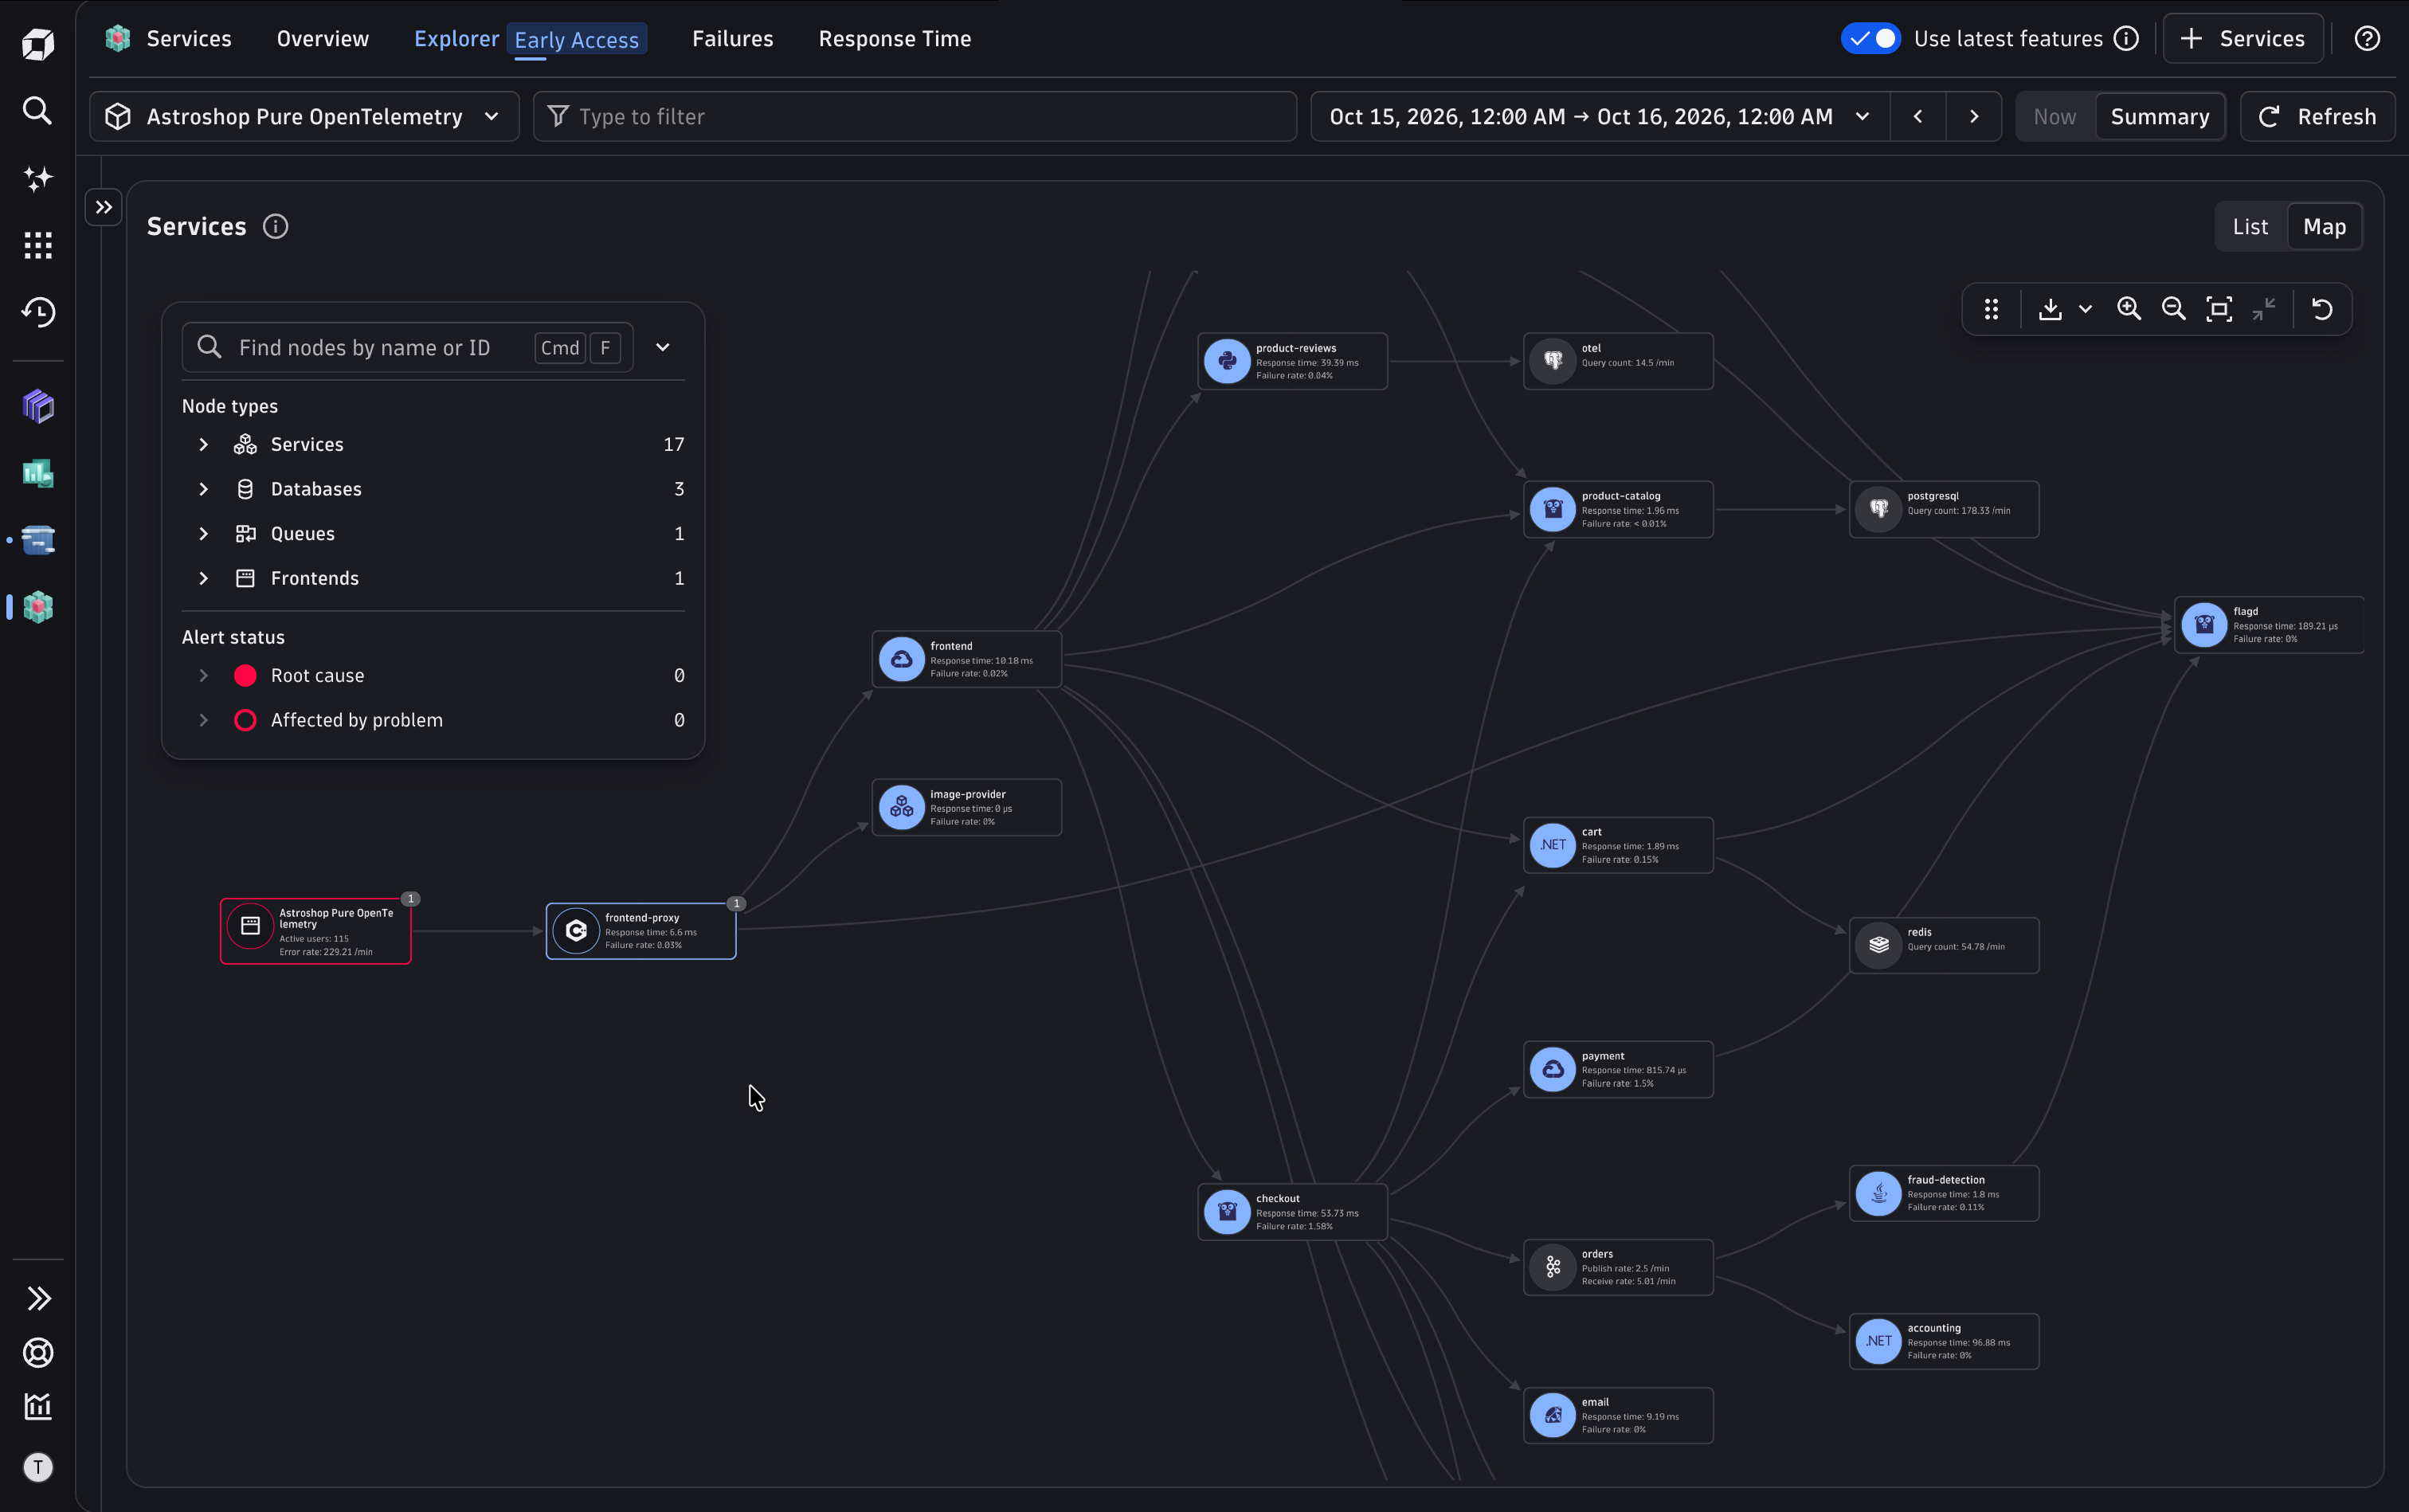The image size is (2409, 1512).
Task: Open the apps grid launcher icon
Action: pyautogui.click(x=37, y=245)
